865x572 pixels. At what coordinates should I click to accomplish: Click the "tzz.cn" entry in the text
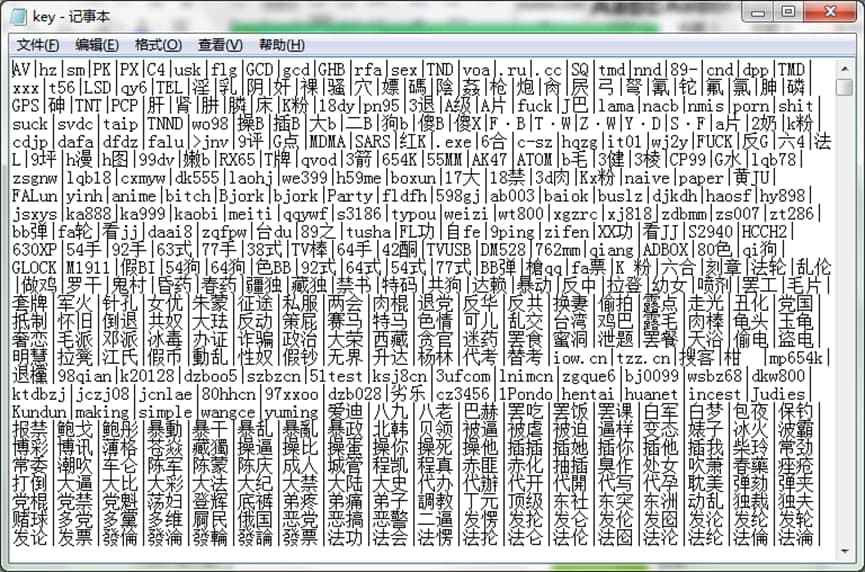pyautogui.click(x=643, y=358)
